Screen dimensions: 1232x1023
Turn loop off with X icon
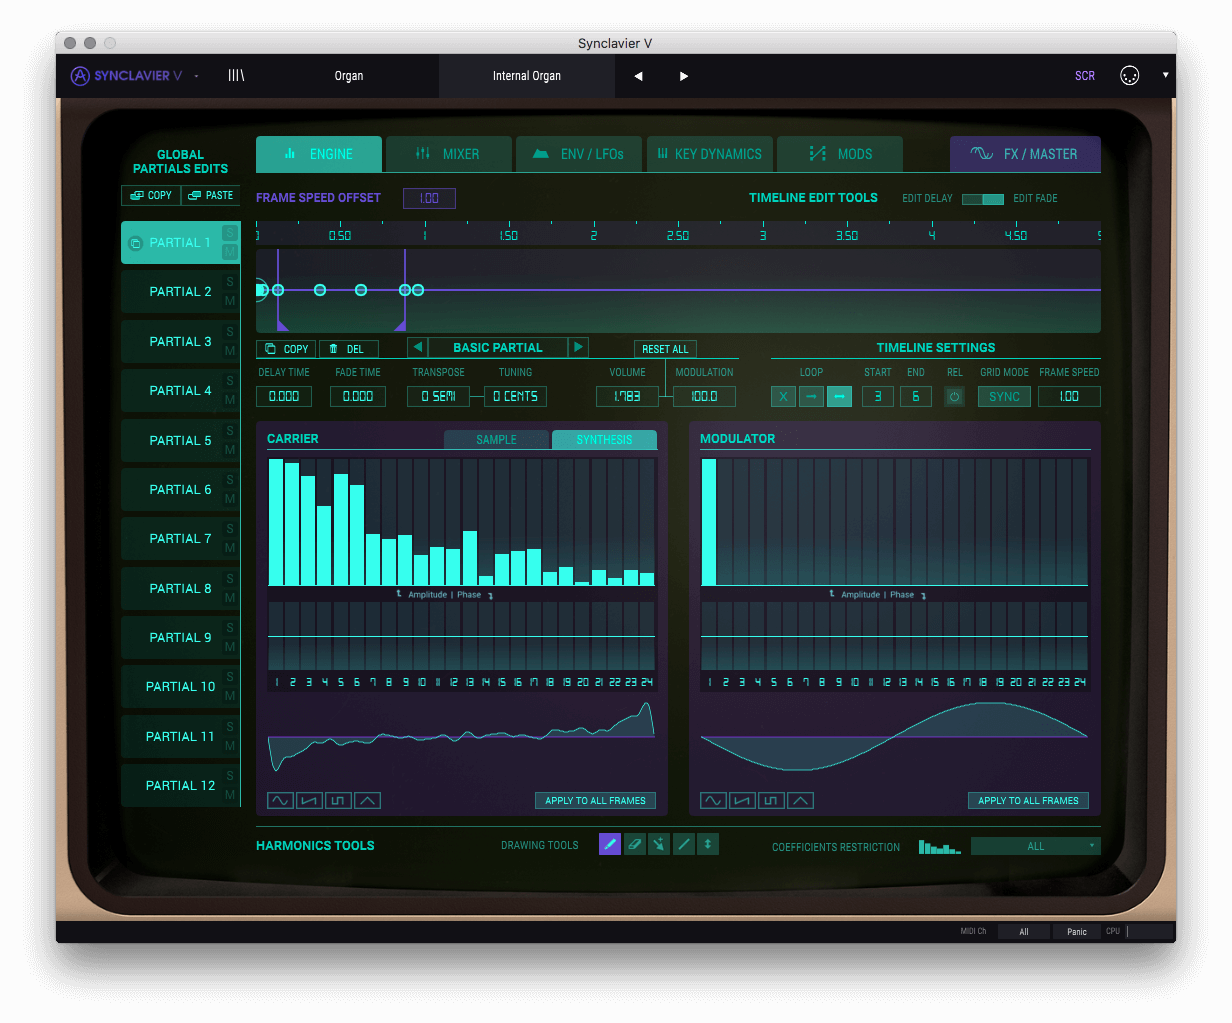[x=783, y=396]
